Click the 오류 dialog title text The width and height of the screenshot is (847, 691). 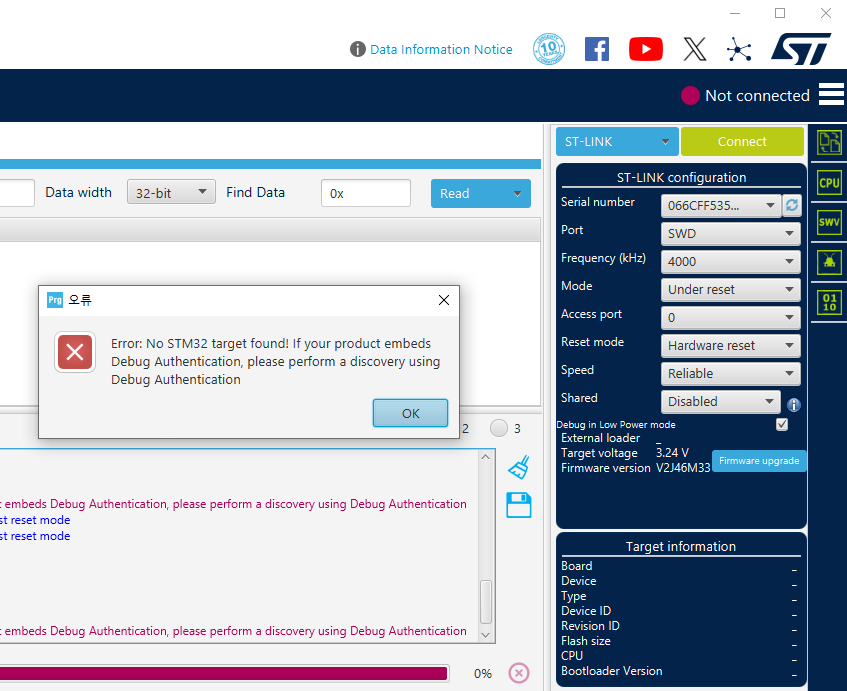click(x=80, y=300)
